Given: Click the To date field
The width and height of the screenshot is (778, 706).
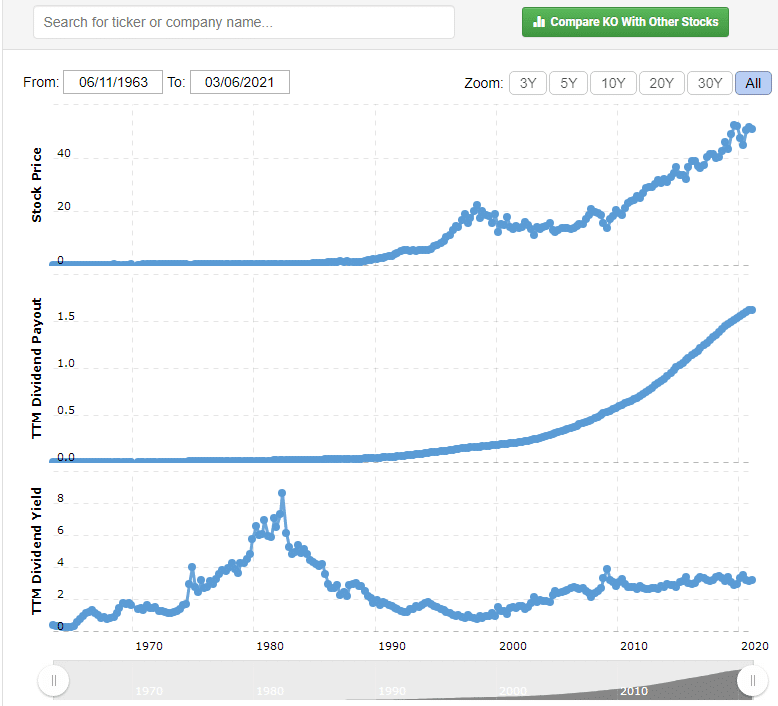Looking at the screenshot, I should [x=239, y=82].
